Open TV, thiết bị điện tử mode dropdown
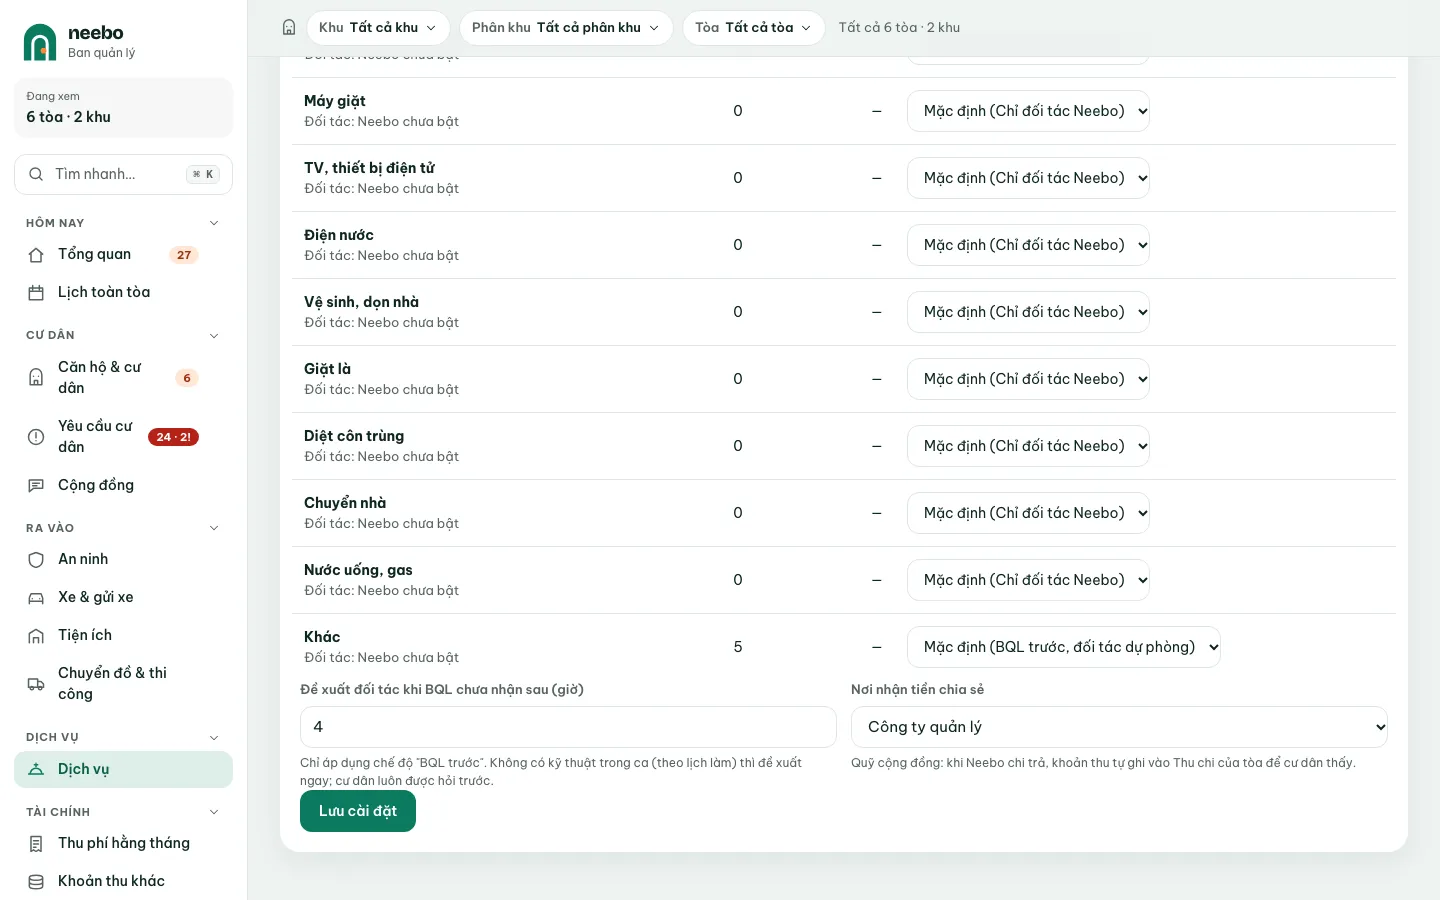The height and width of the screenshot is (900, 1440). (x=1028, y=178)
